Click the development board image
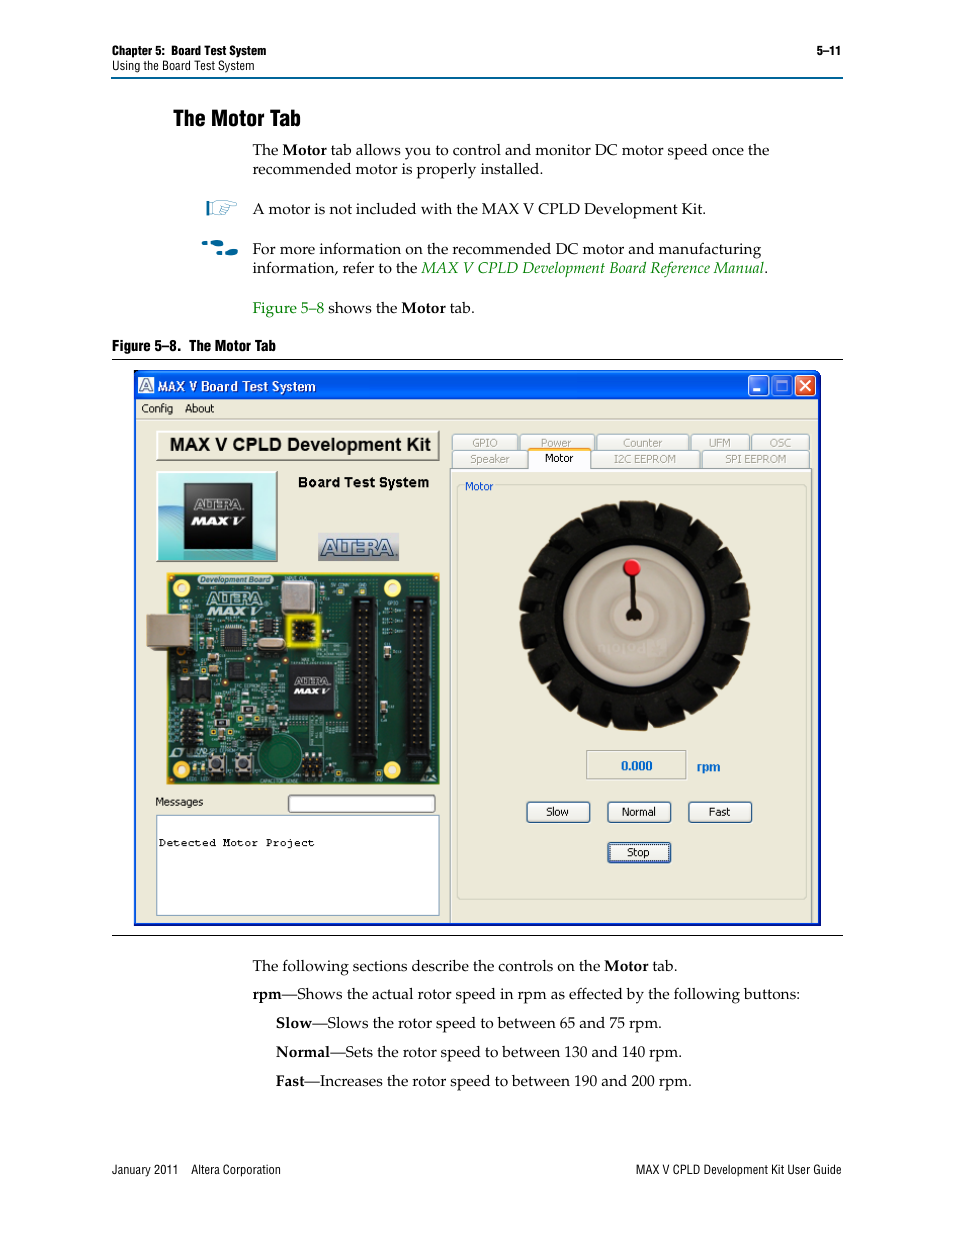Screen dimensions: 954x1235 coord(295,678)
